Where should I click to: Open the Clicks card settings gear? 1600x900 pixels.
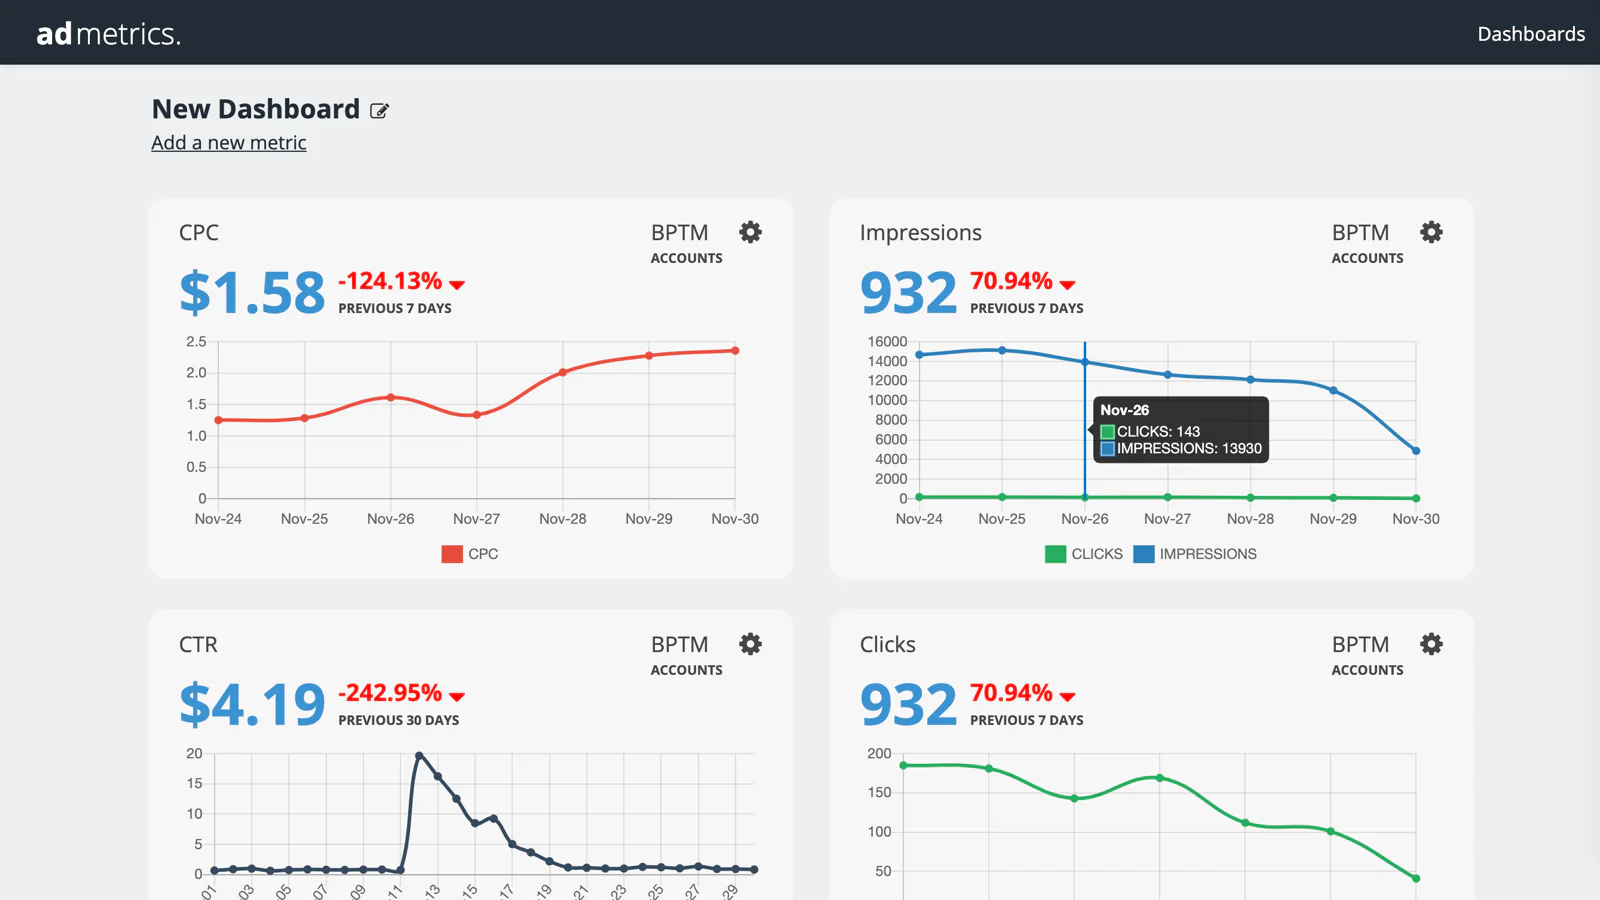click(1431, 644)
